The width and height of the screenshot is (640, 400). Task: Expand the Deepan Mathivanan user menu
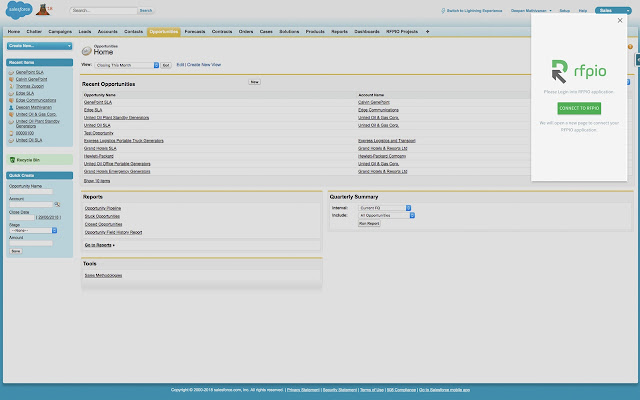tap(531, 11)
